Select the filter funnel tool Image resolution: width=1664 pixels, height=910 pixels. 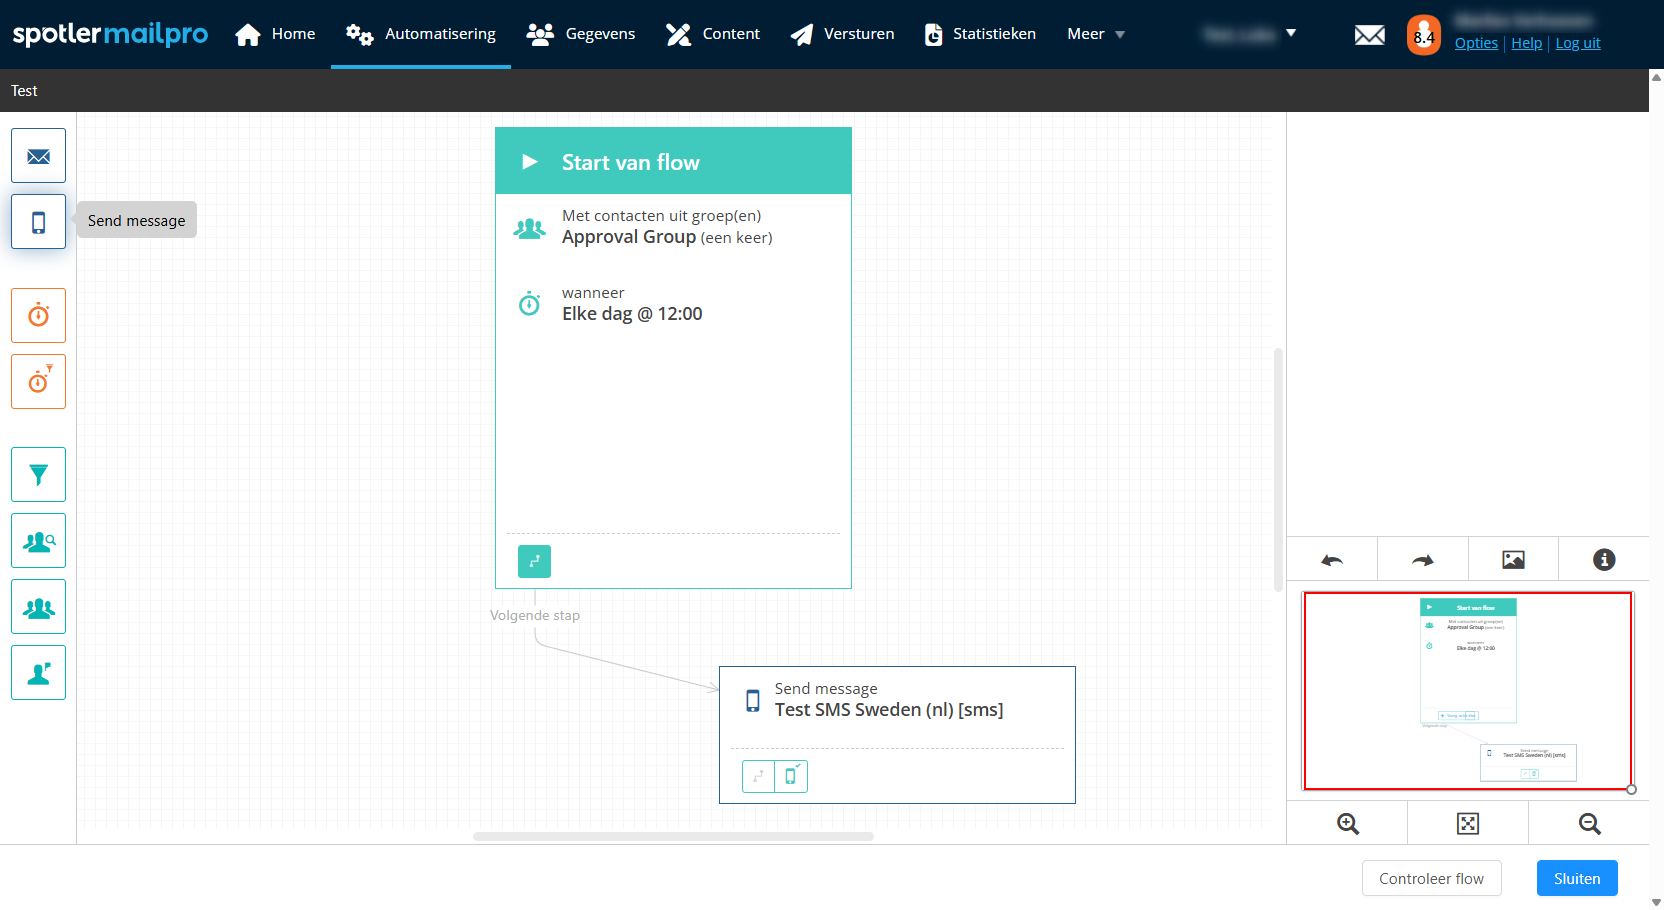38,475
